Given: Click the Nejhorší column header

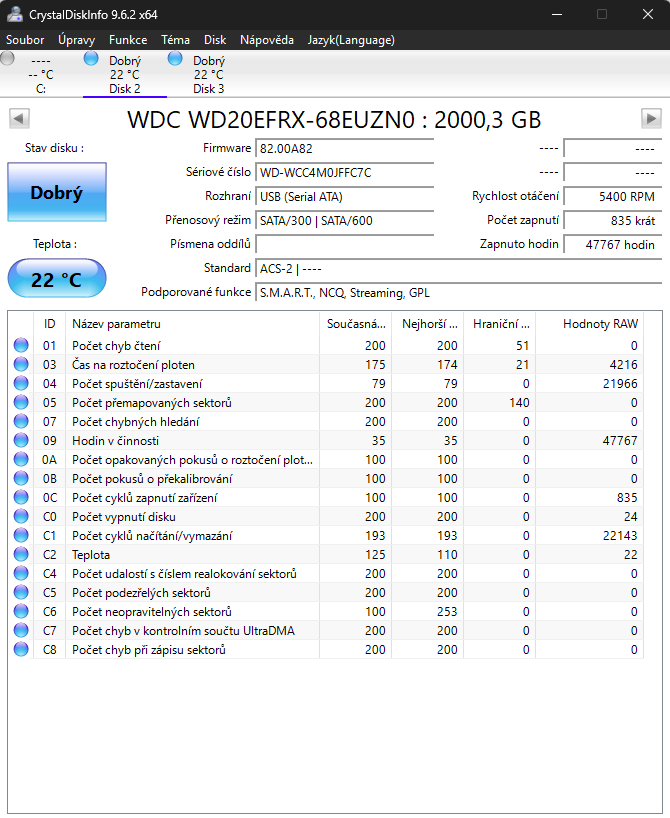Looking at the screenshot, I should [428, 324].
